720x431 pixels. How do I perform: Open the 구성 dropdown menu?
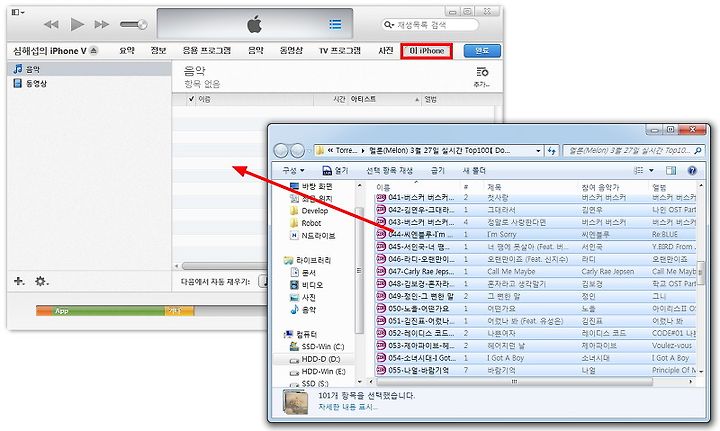[293, 170]
